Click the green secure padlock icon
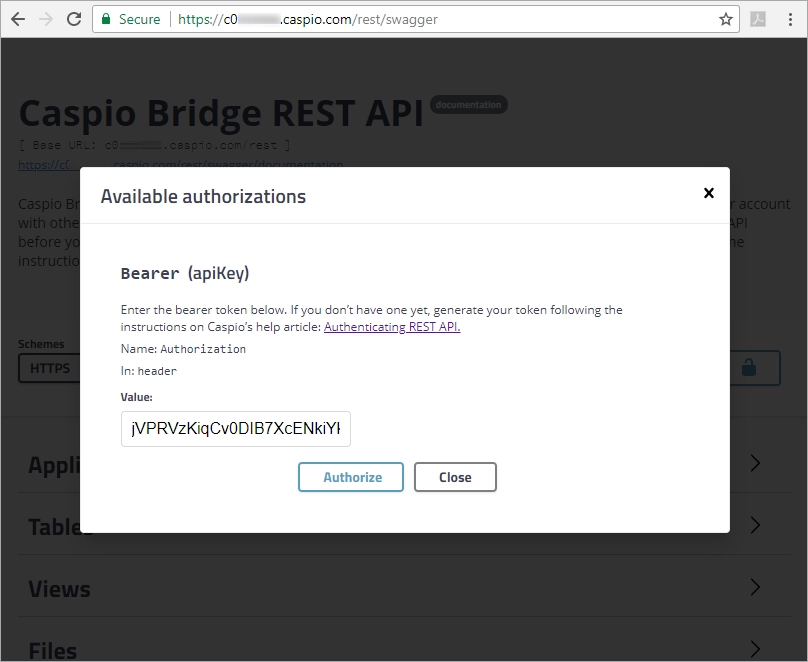Screen dimensions: 808x662 point(106,19)
